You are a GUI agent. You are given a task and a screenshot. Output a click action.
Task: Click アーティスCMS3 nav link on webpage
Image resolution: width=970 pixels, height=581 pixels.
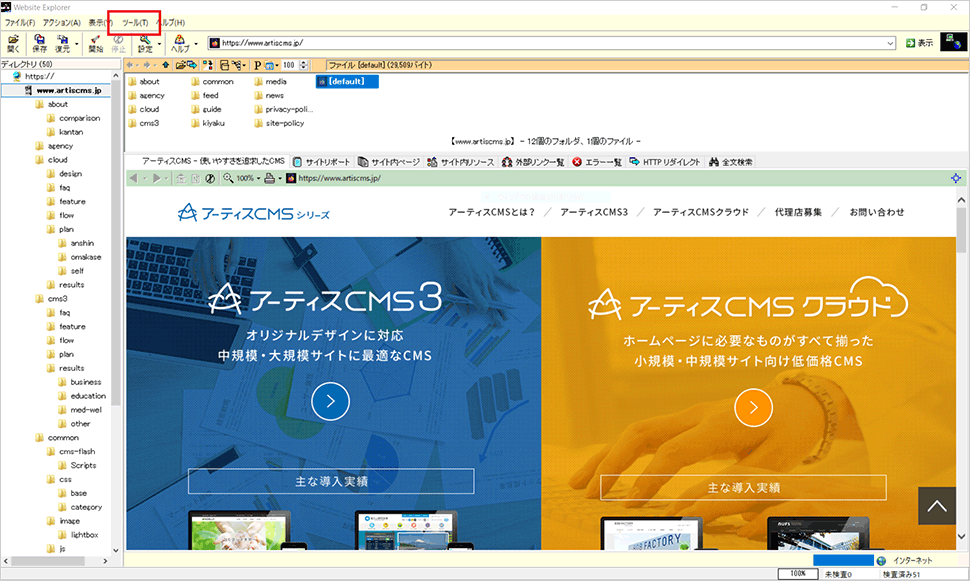[x=594, y=212]
